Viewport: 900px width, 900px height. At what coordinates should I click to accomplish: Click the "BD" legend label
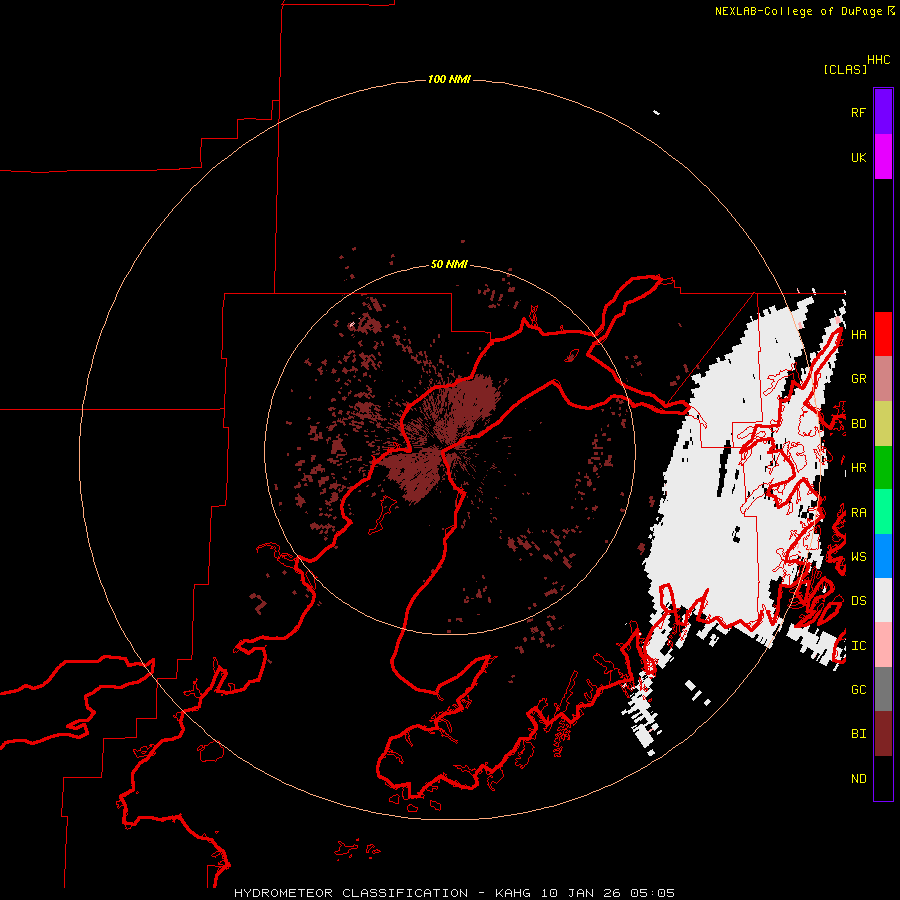coord(858,424)
